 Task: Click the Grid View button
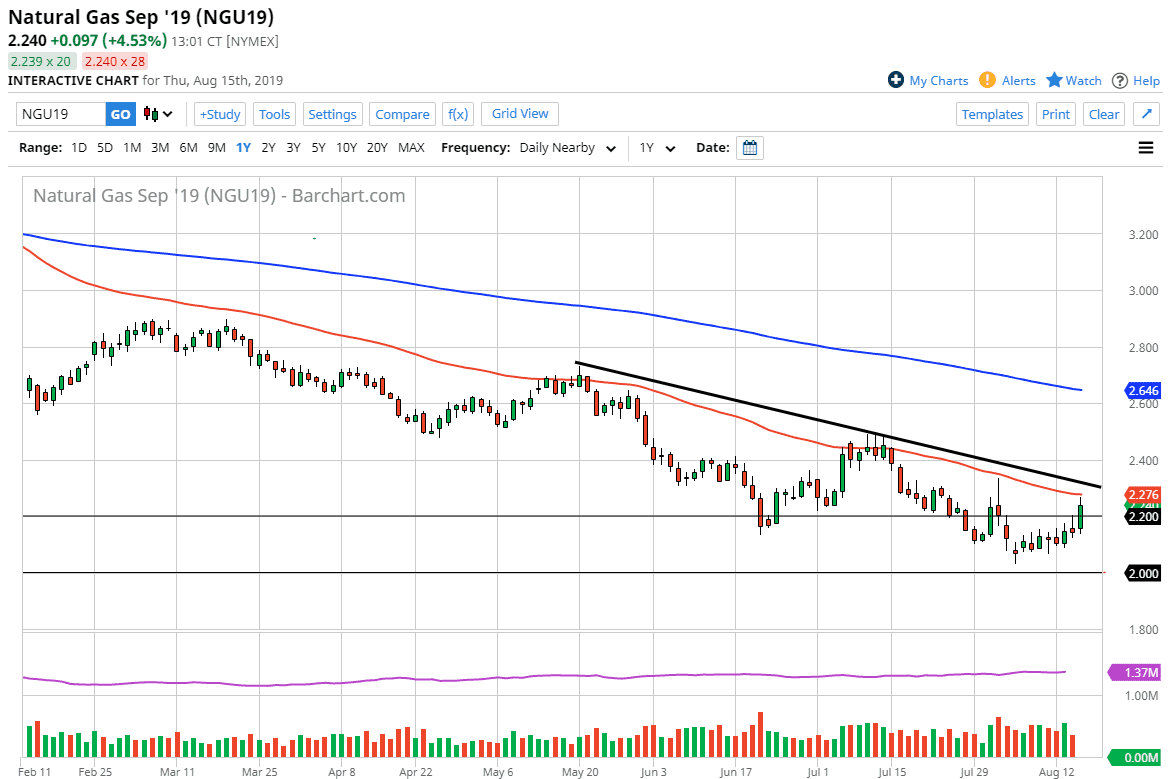click(x=520, y=113)
